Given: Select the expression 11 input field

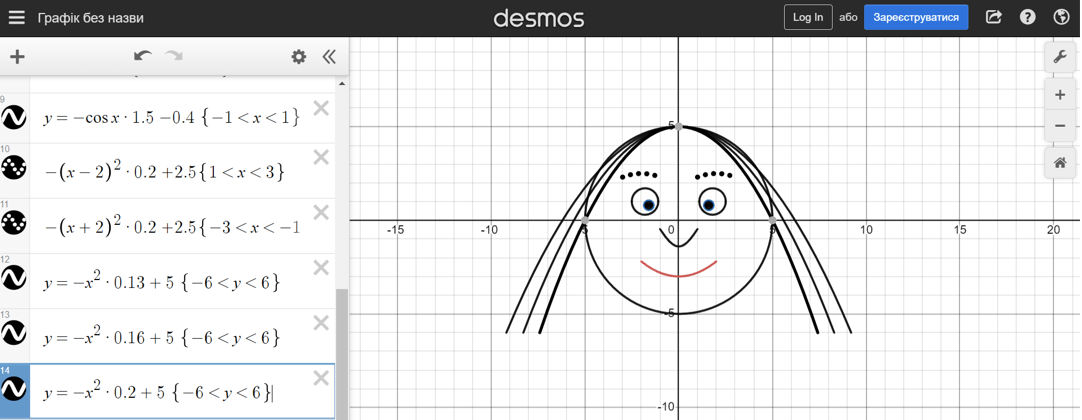Looking at the screenshot, I should tap(170, 227).
